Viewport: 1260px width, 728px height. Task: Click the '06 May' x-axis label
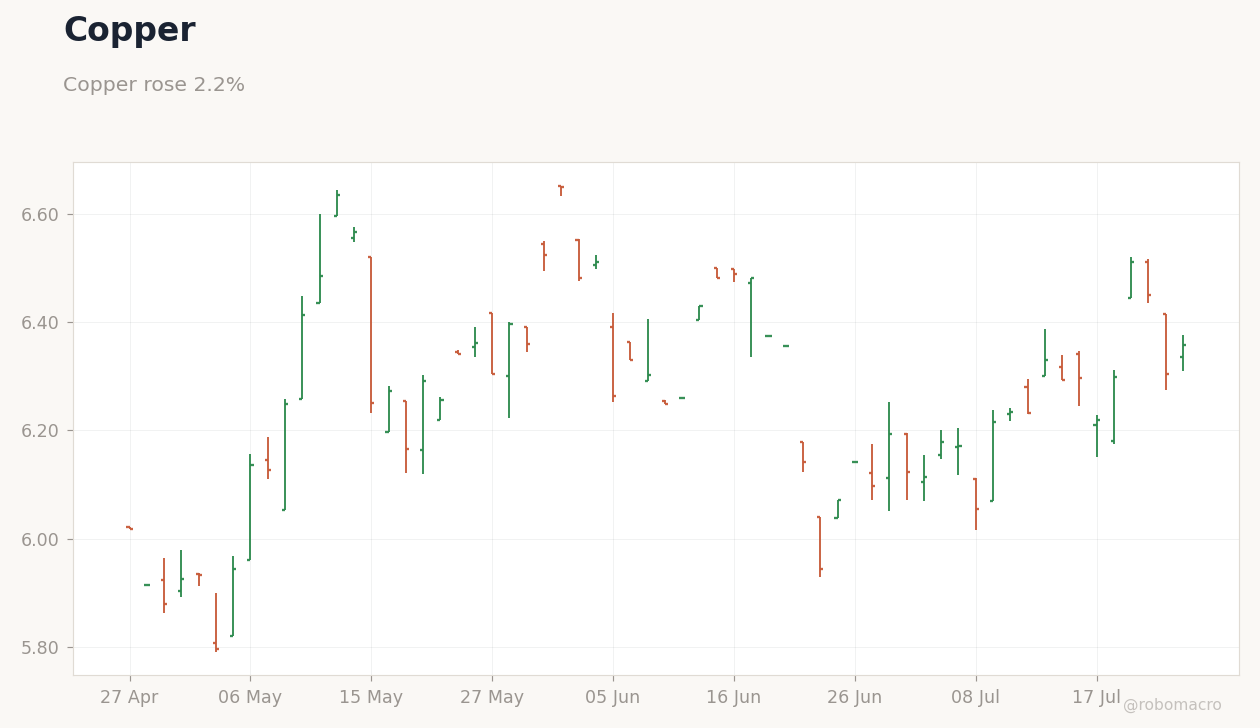click(x=250, y=697)
